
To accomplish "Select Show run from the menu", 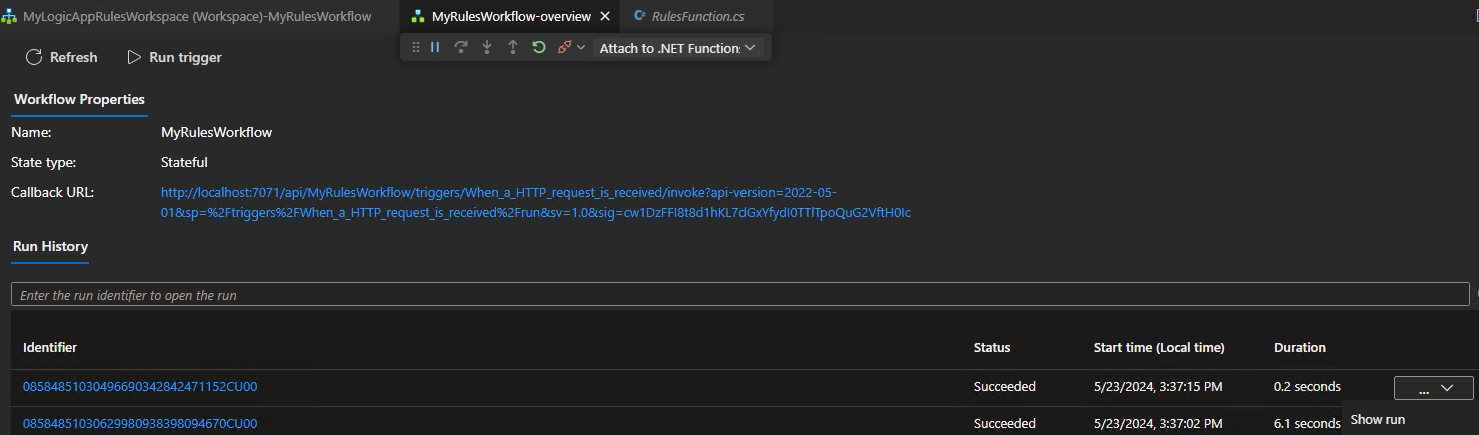I will (x=1378, y=419).
